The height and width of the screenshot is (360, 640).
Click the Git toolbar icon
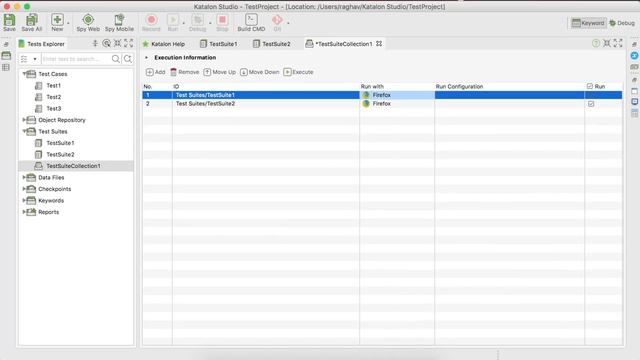coord(277,22)
